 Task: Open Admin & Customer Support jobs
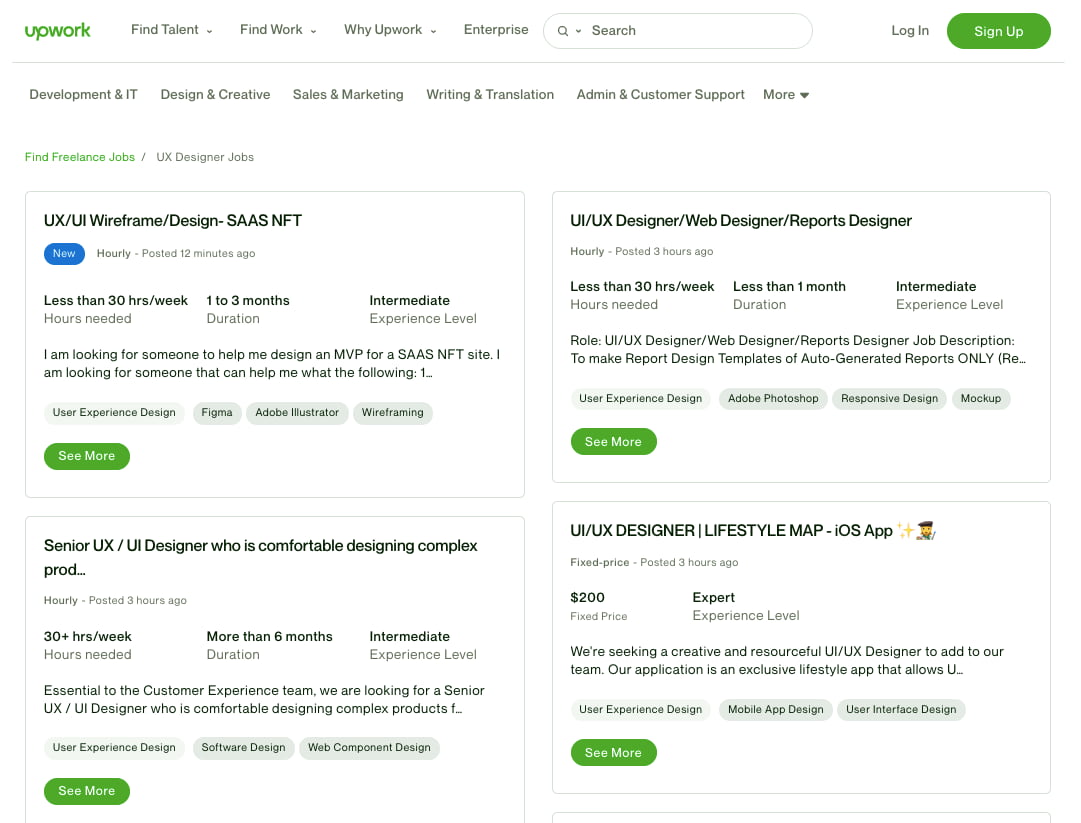tap(660, 94)
